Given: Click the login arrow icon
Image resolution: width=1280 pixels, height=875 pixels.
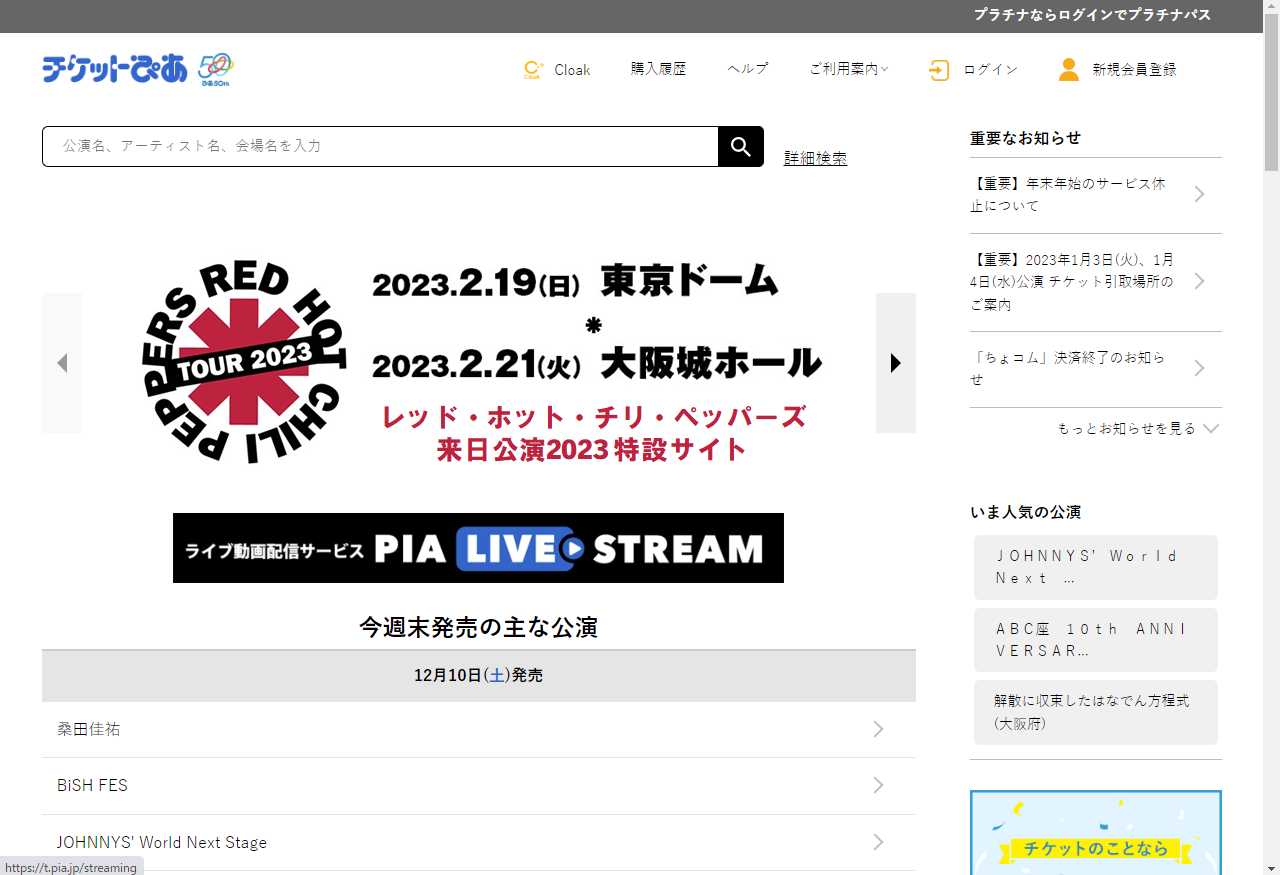Looking at the screenshot, I should click(939, 70).
